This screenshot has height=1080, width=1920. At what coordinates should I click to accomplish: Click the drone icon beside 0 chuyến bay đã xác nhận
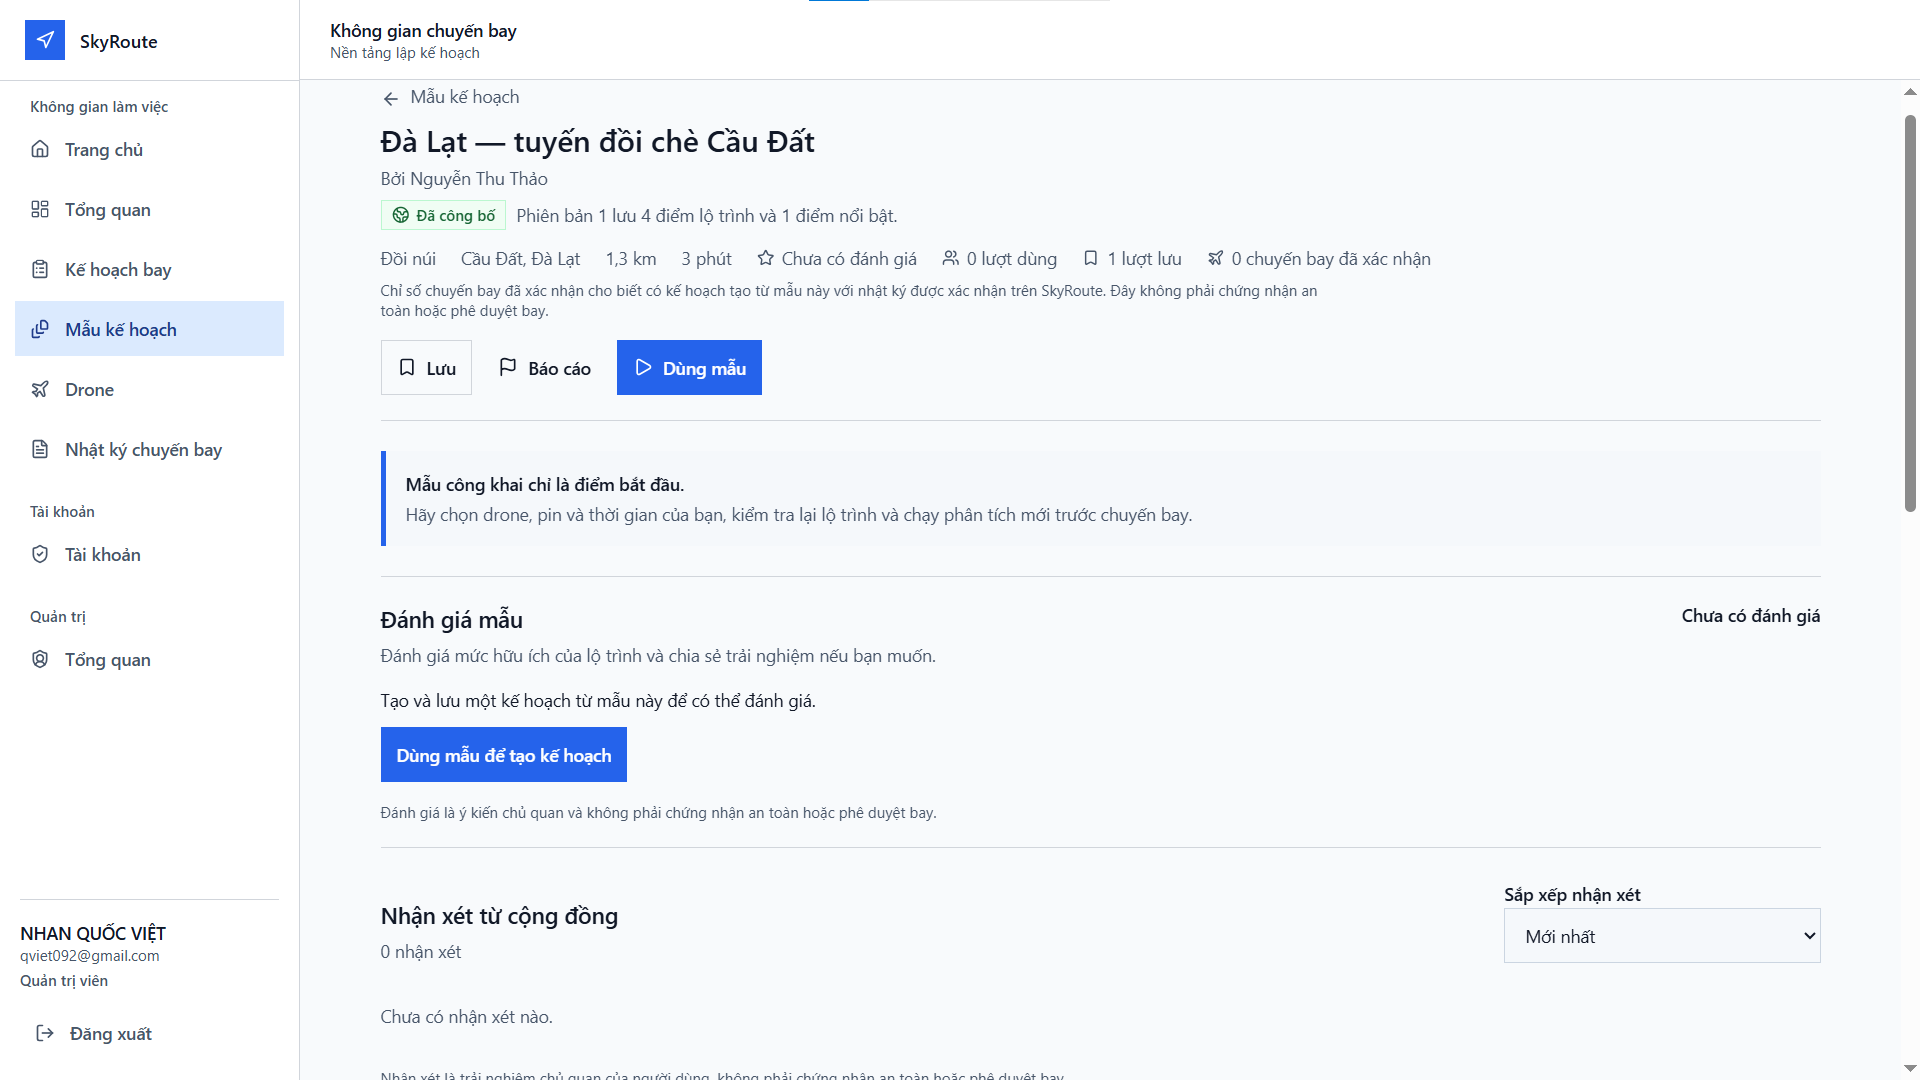[1215, 258]
